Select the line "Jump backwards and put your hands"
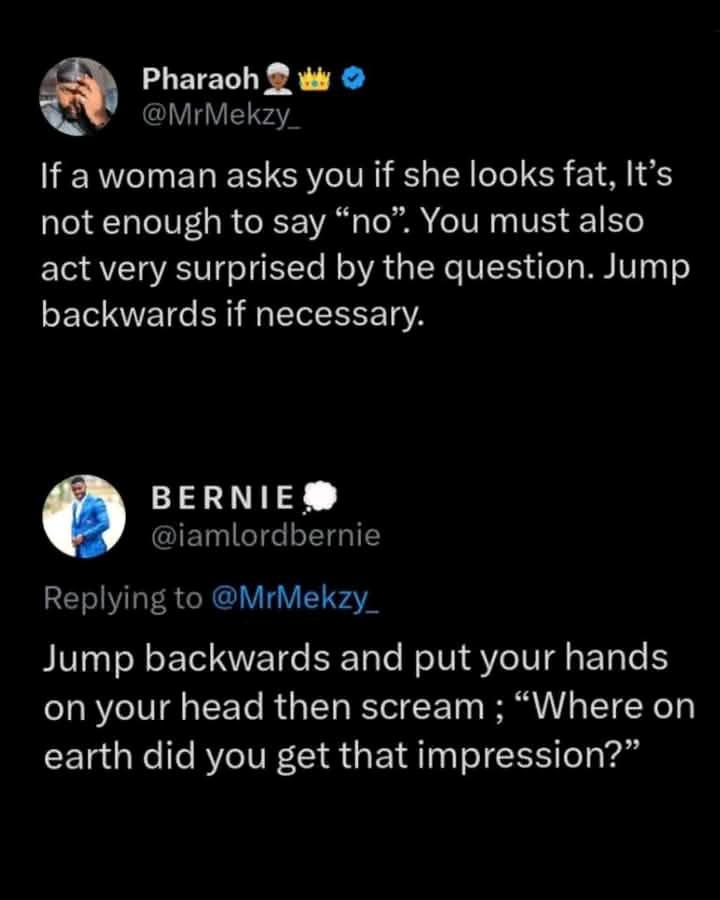This screenshot has width=720, height=900. click(355, 659)
